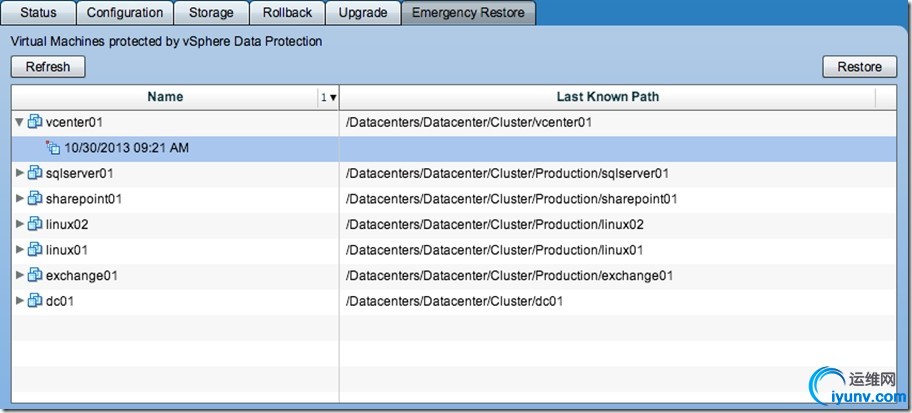Click the Last Known Path column header

608,97
